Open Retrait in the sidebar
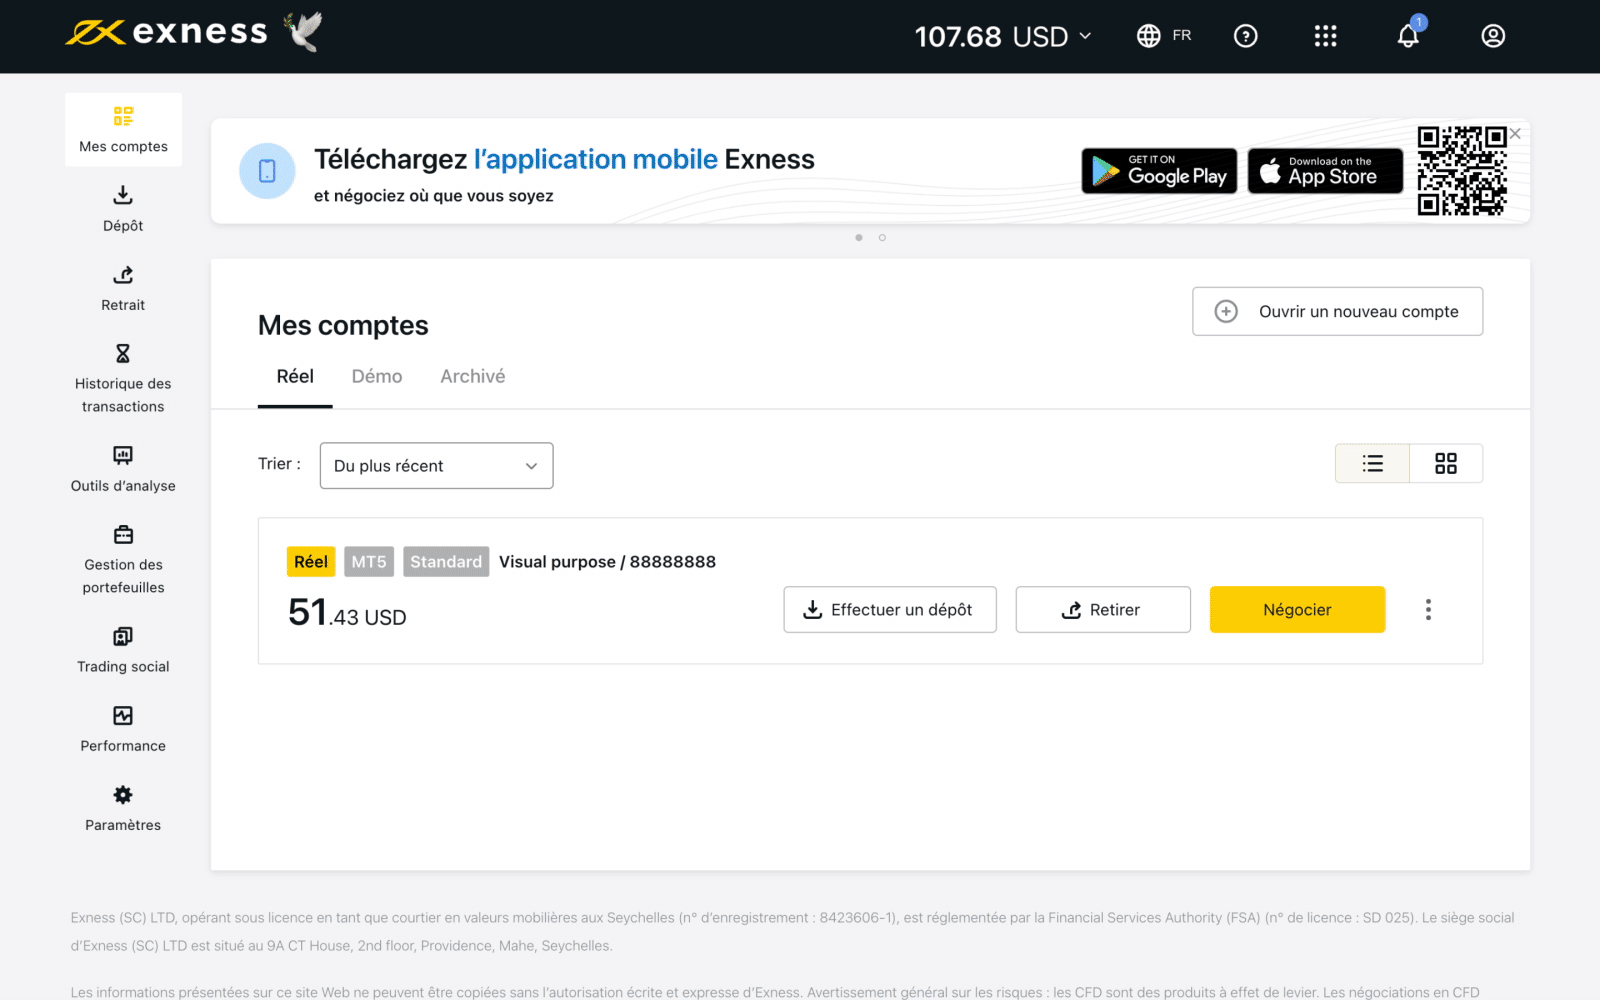 pos(123,289)
